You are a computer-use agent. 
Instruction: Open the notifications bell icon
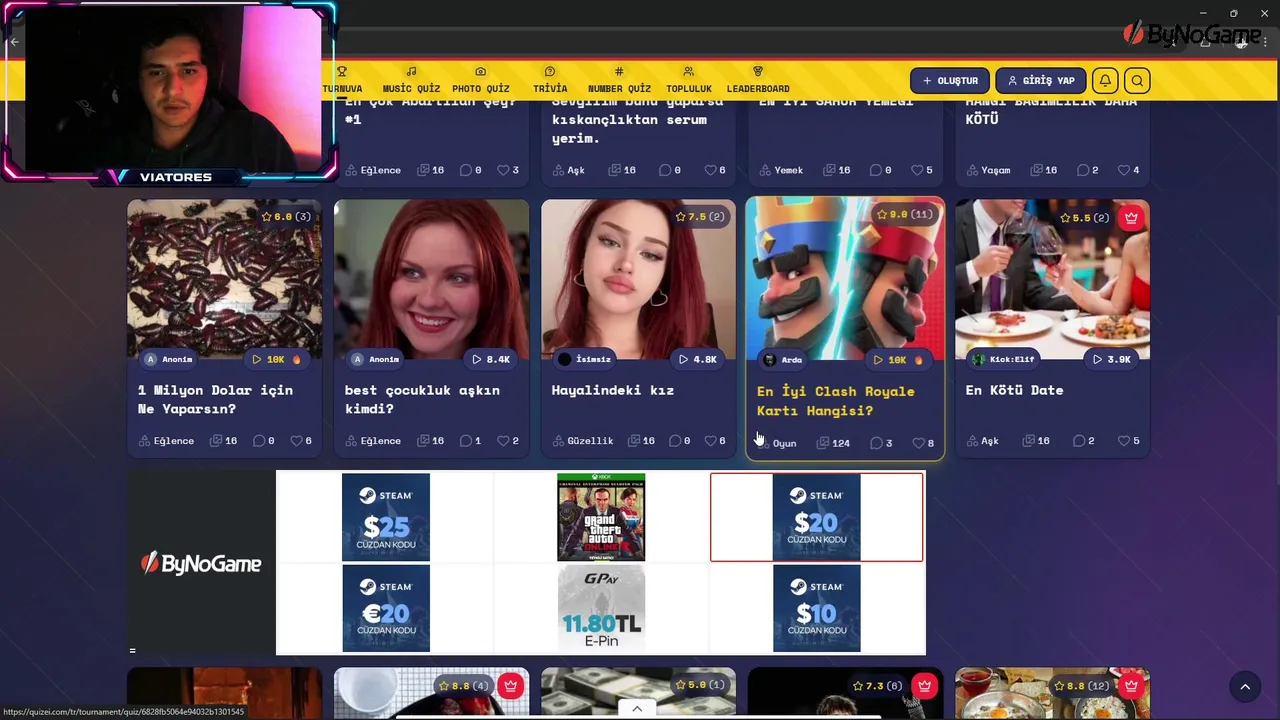click(x=1105, y=81)
